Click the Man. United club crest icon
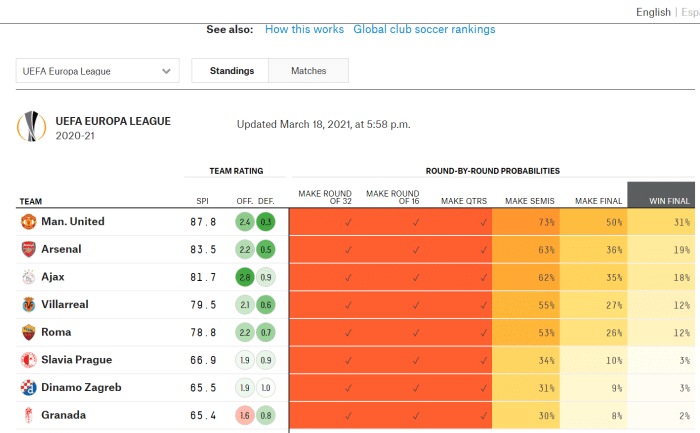The height and width of the screenshot is (433, 700). pos(28,221)
